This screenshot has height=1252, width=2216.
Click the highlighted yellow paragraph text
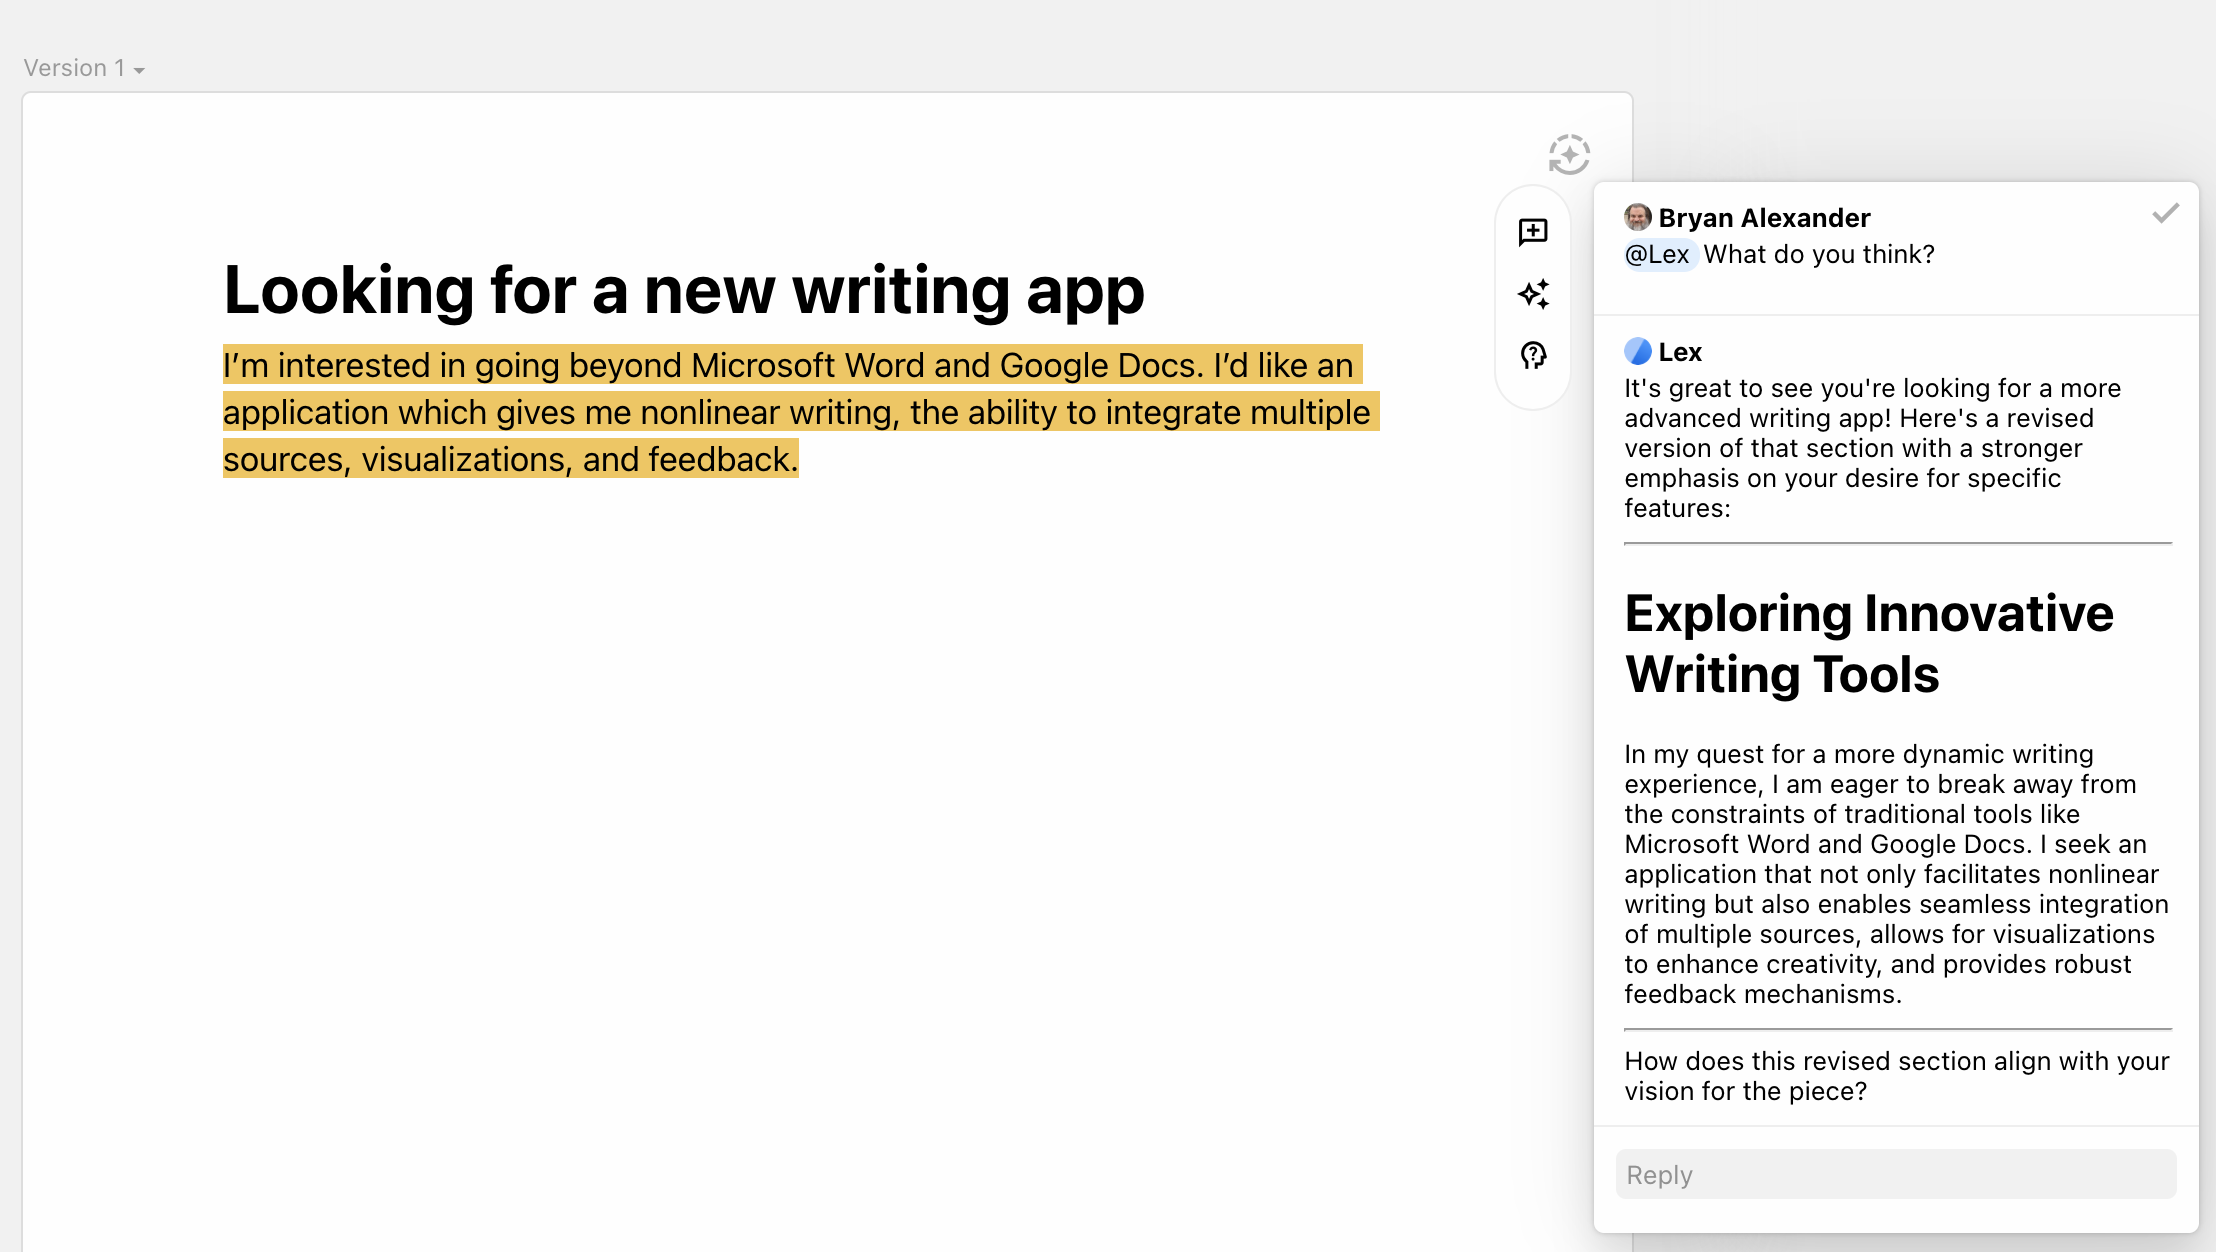pos(800,412)
